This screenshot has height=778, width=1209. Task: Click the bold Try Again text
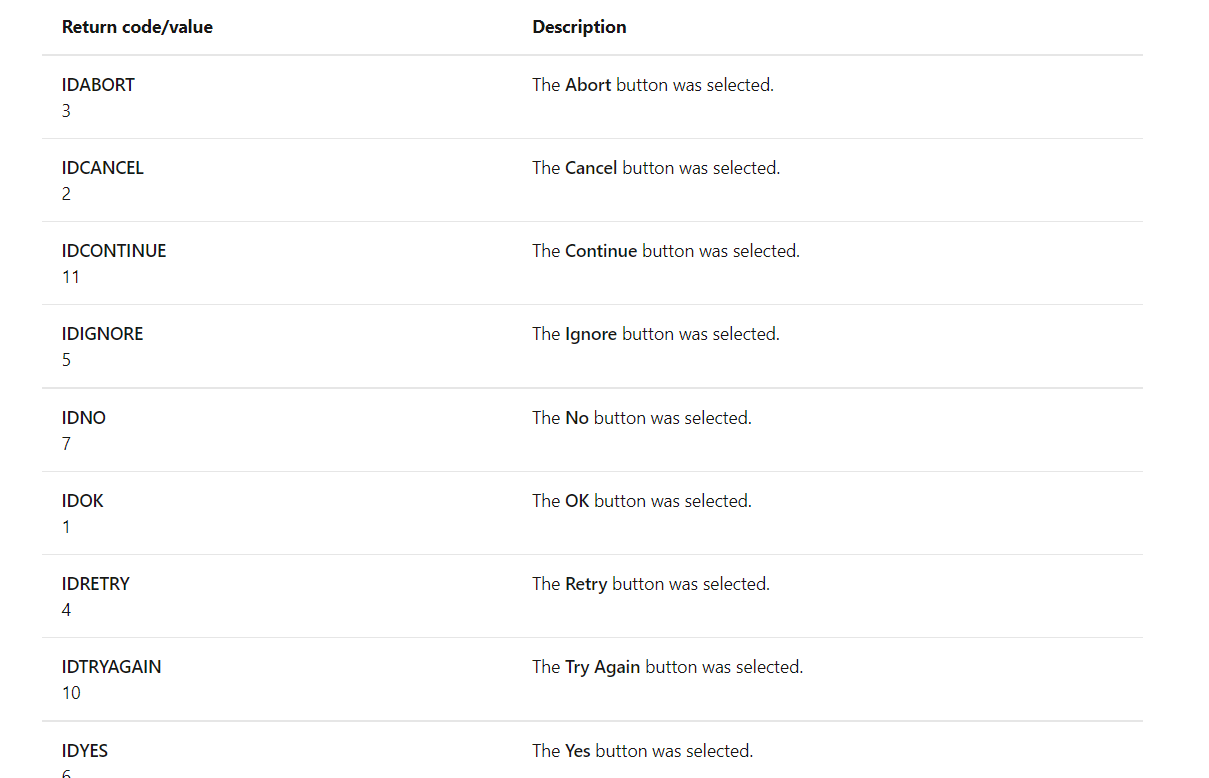pos(602,667)
